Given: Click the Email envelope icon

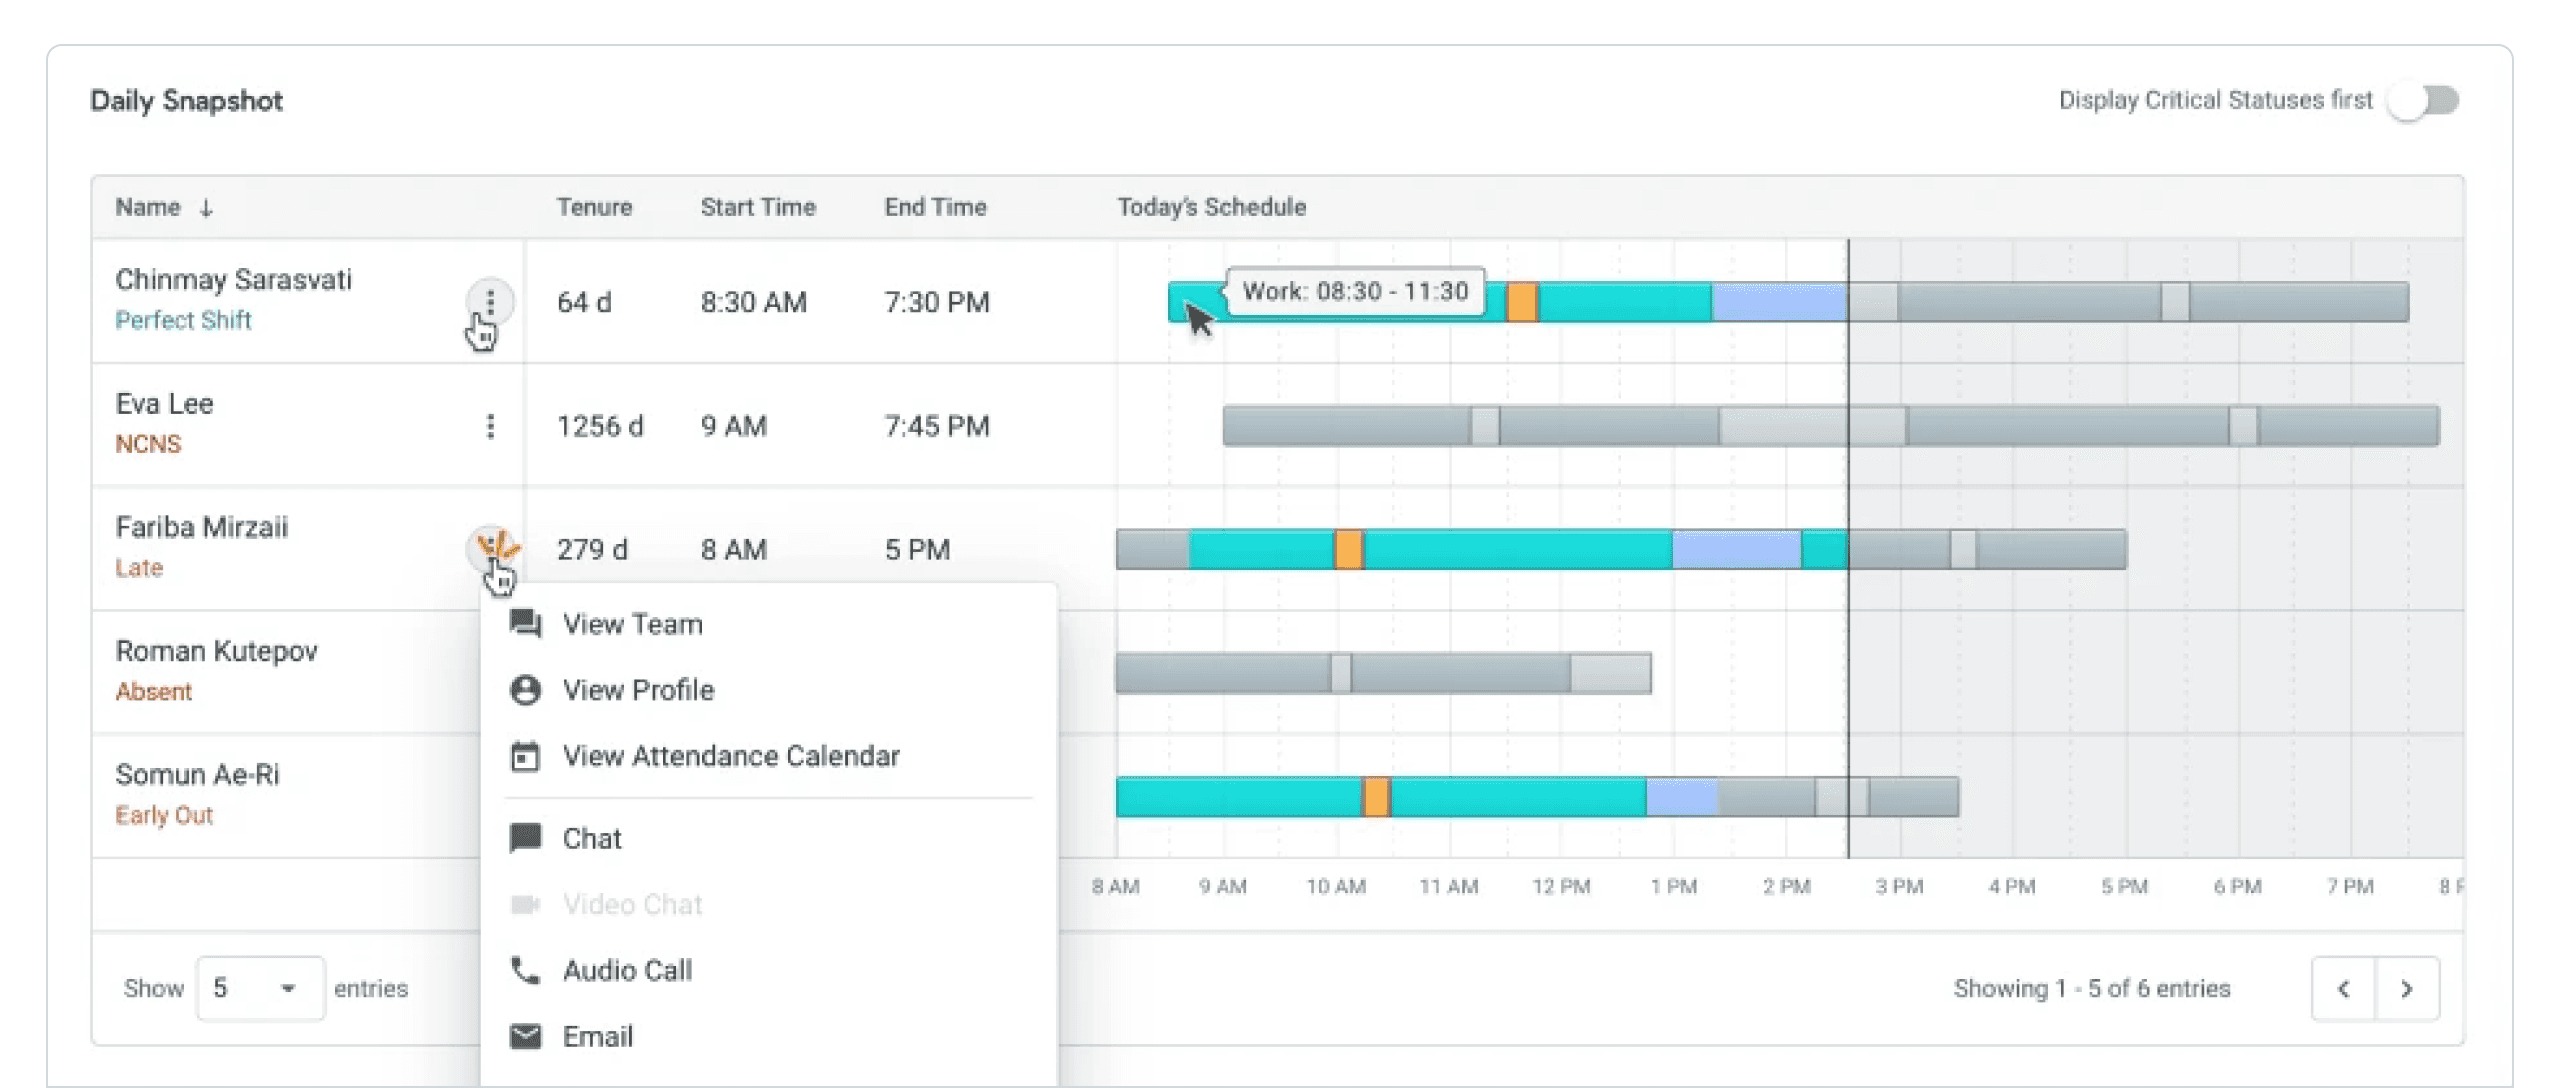Looking at the screenshot, I should coord(525,1035).
